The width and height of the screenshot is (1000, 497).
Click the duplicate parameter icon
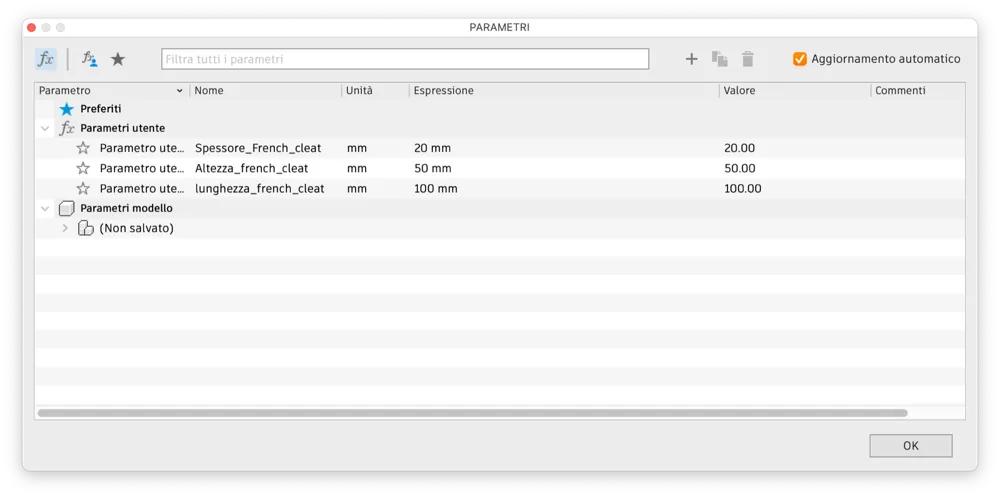click(x=719, y=59)
